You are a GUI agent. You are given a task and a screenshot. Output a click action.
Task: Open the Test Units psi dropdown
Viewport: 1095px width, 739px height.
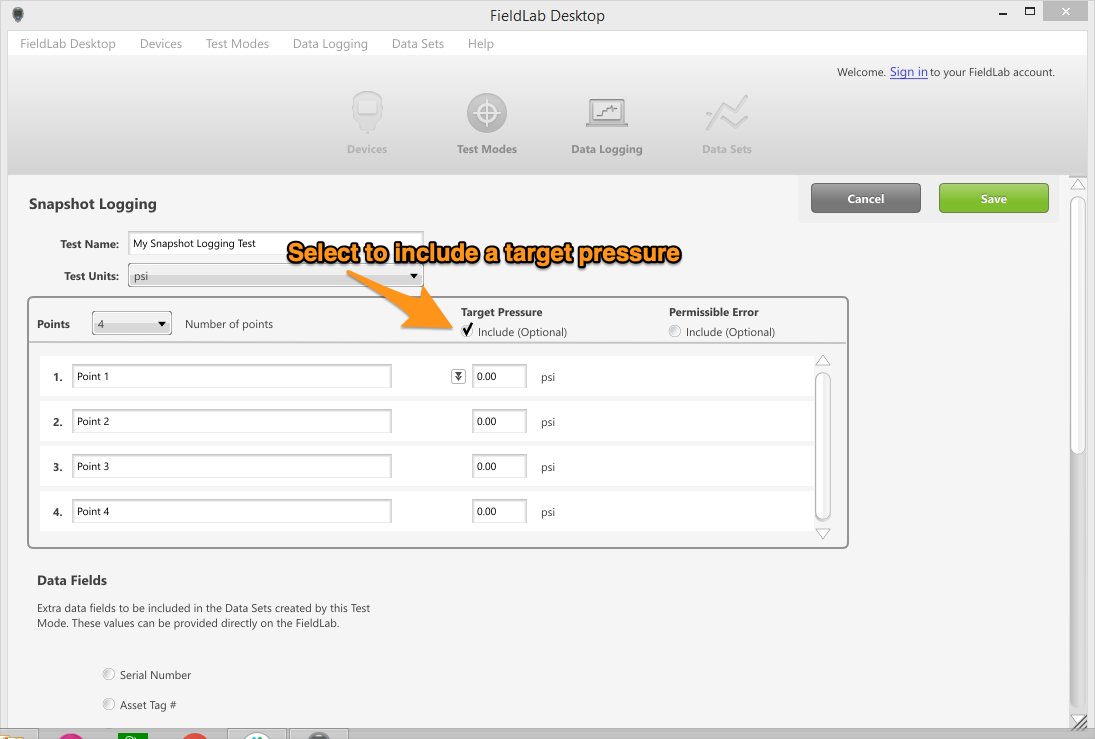276,276
